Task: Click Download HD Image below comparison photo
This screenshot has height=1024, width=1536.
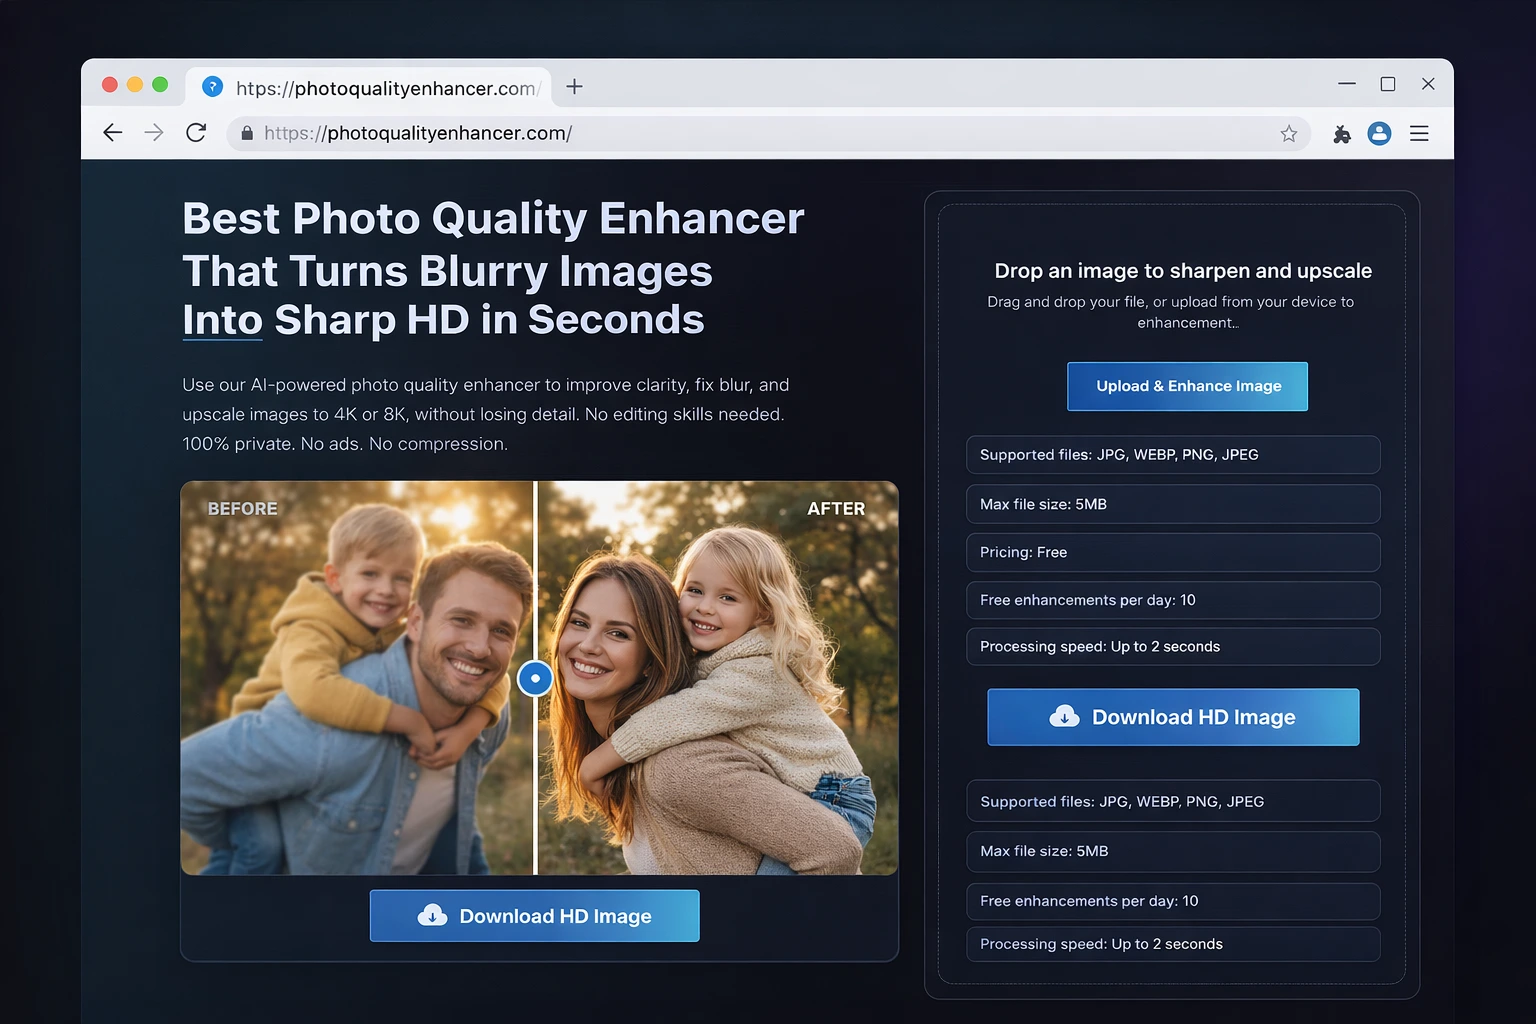Action: click(534, 916)
